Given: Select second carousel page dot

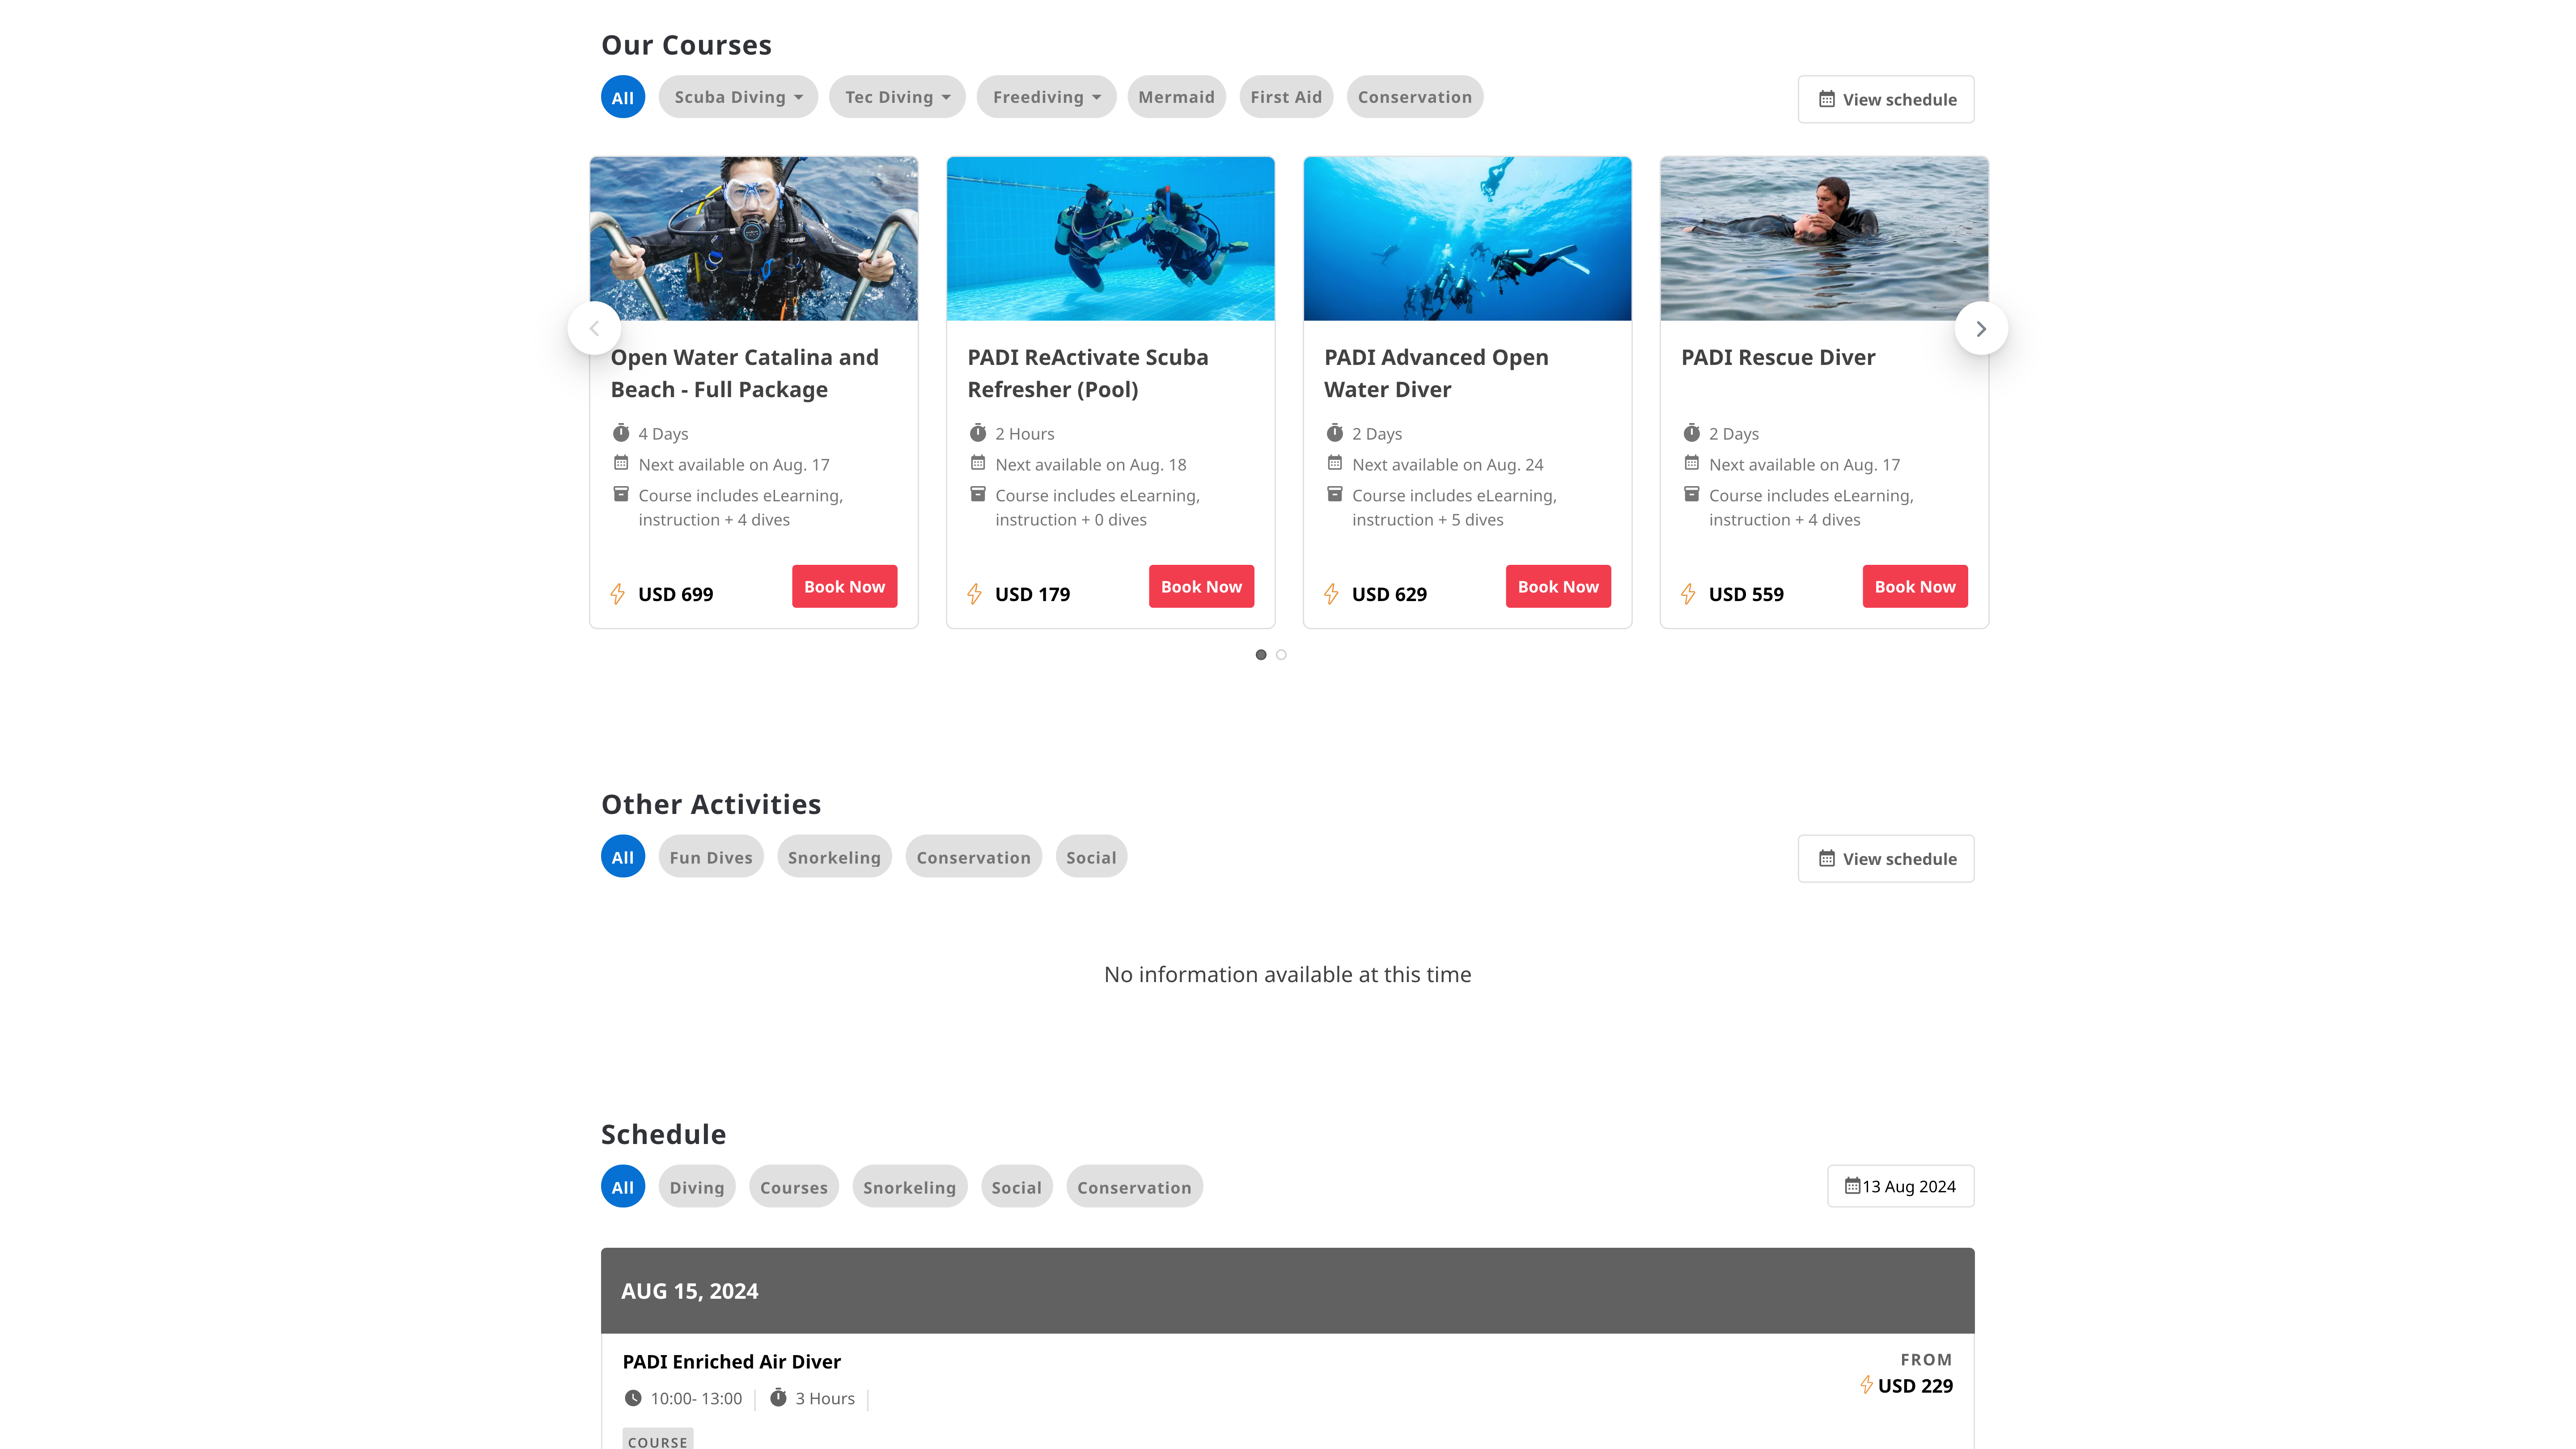Looking at the screenshot, I should click(1281, 655).
